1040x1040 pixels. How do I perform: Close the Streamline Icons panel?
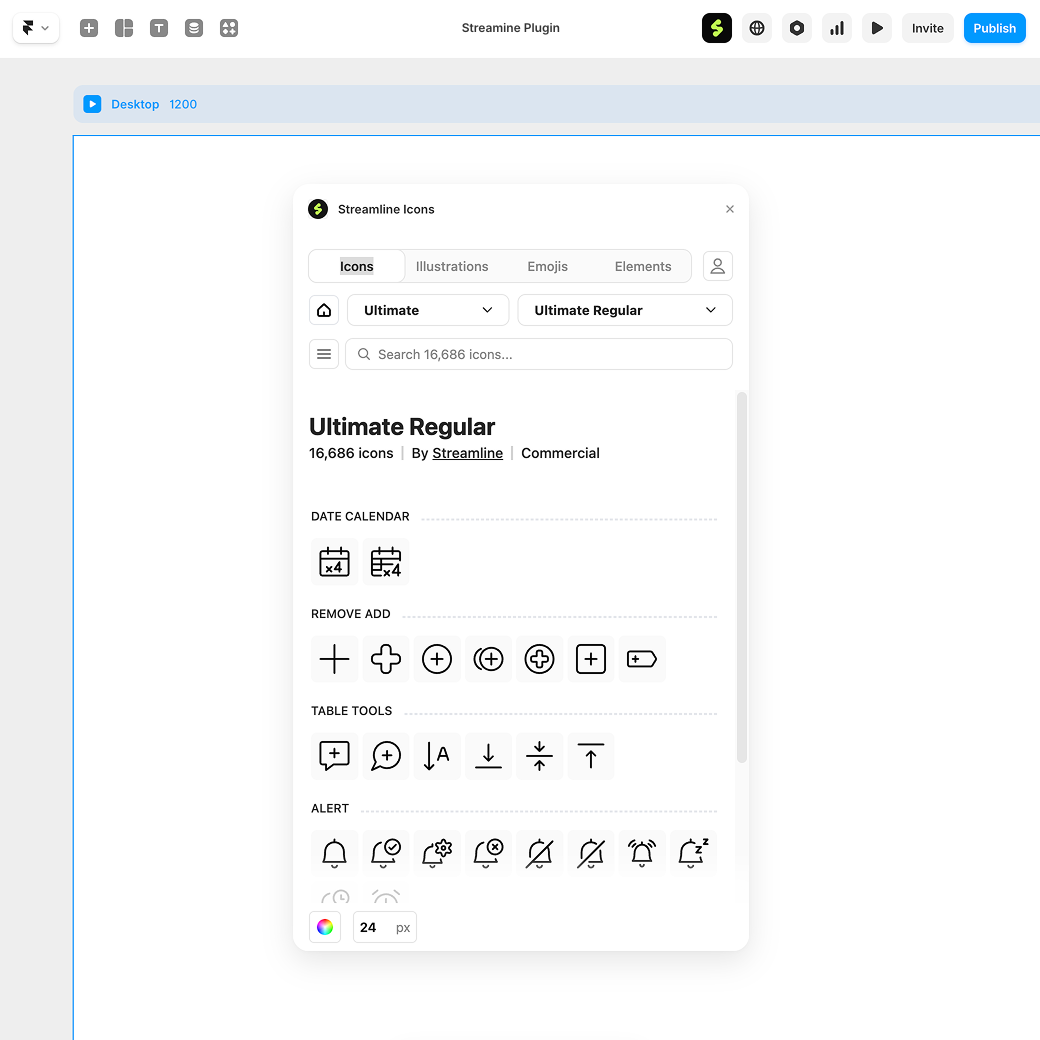[730, 209]
